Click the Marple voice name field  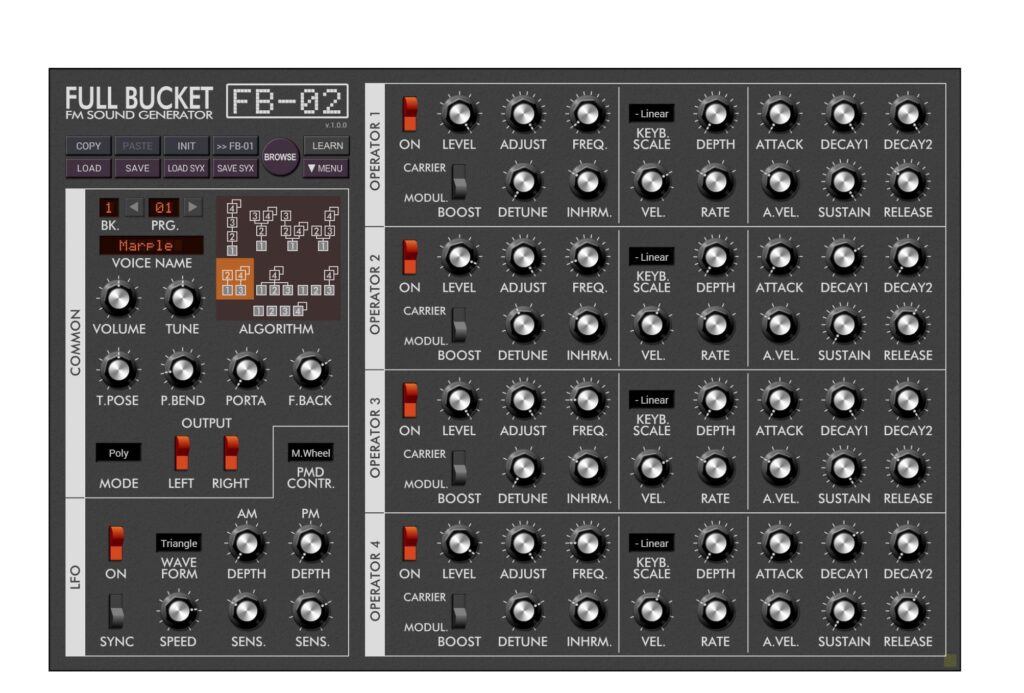(x=151, y=245)
